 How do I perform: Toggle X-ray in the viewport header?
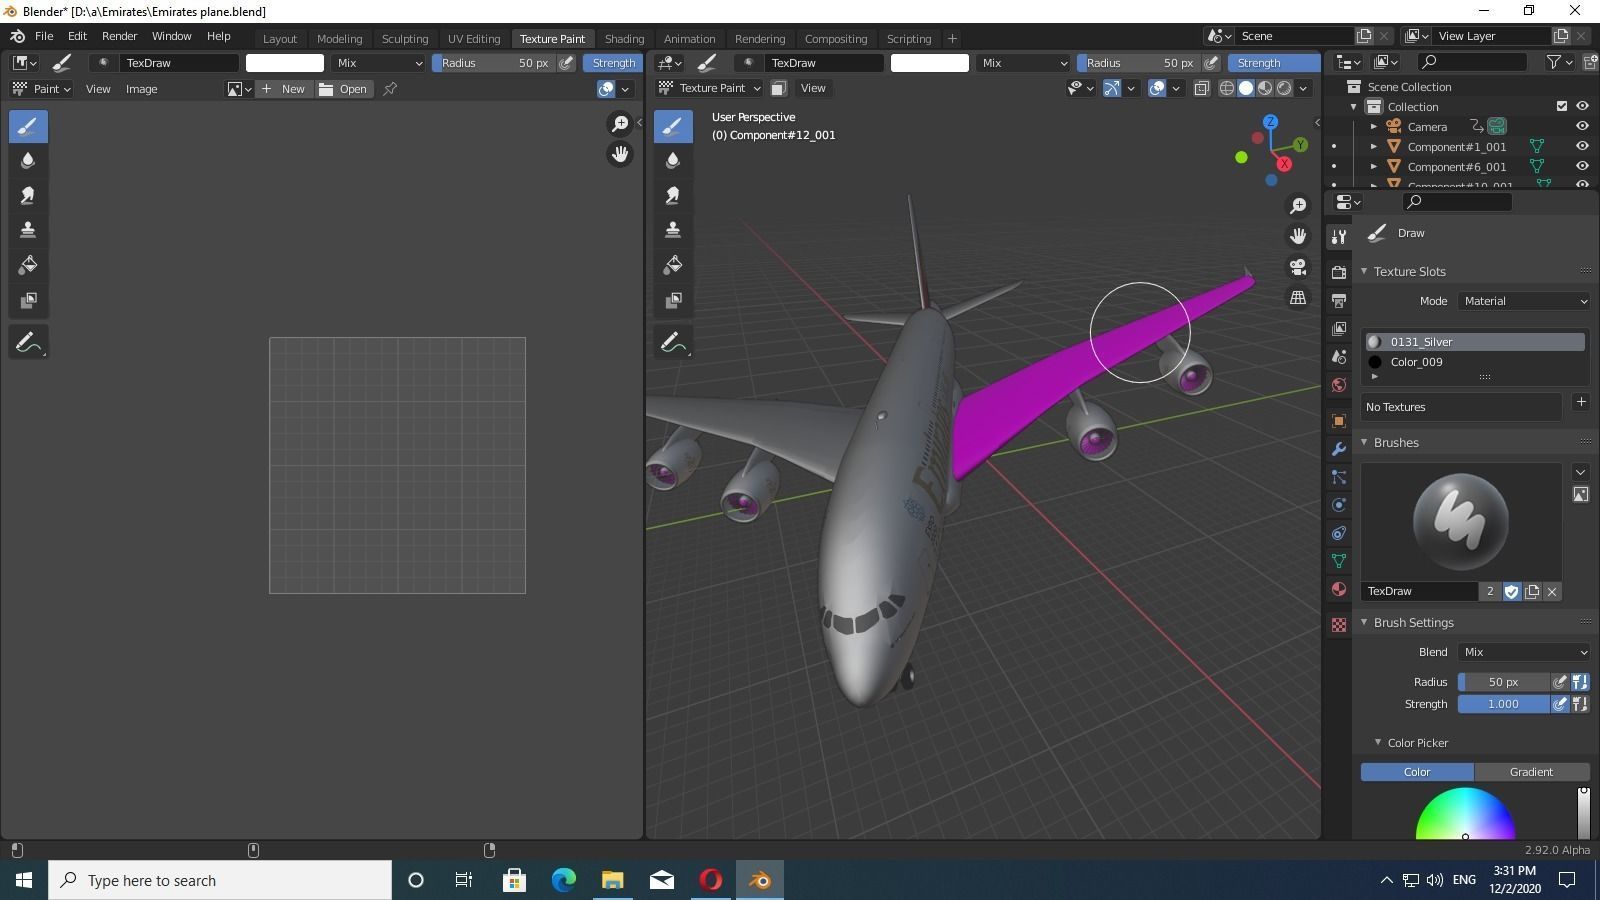pyautogui.click(x=1202, y=88)
